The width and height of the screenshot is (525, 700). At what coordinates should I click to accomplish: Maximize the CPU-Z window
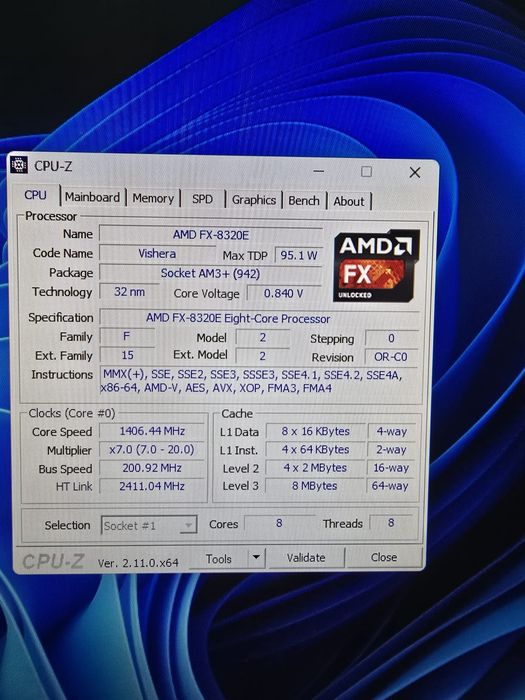point(367,171)
